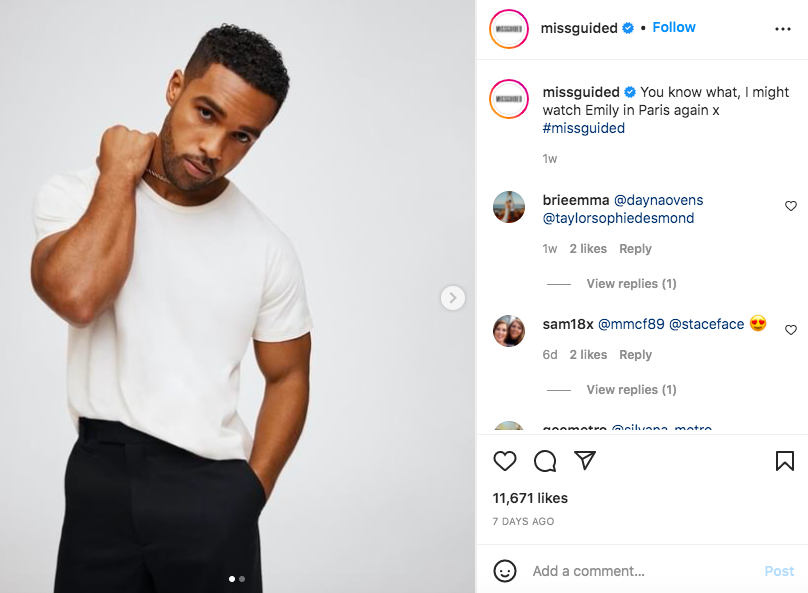
Task: Open the #missguided hashtag link
Action: pyautogui.click(x=584, y=128)
